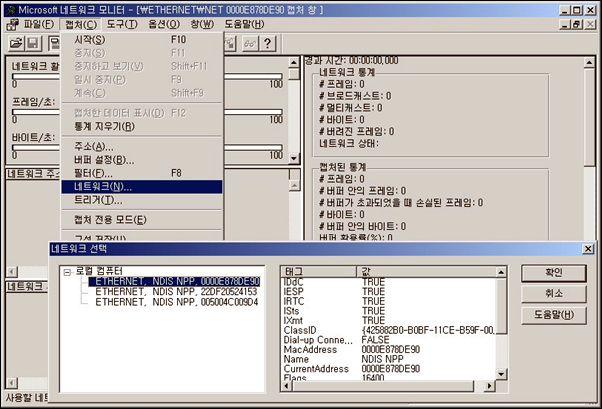Click graph pane scroll up arrow
The width and height of the screenshot is (602, 409).
294,62
